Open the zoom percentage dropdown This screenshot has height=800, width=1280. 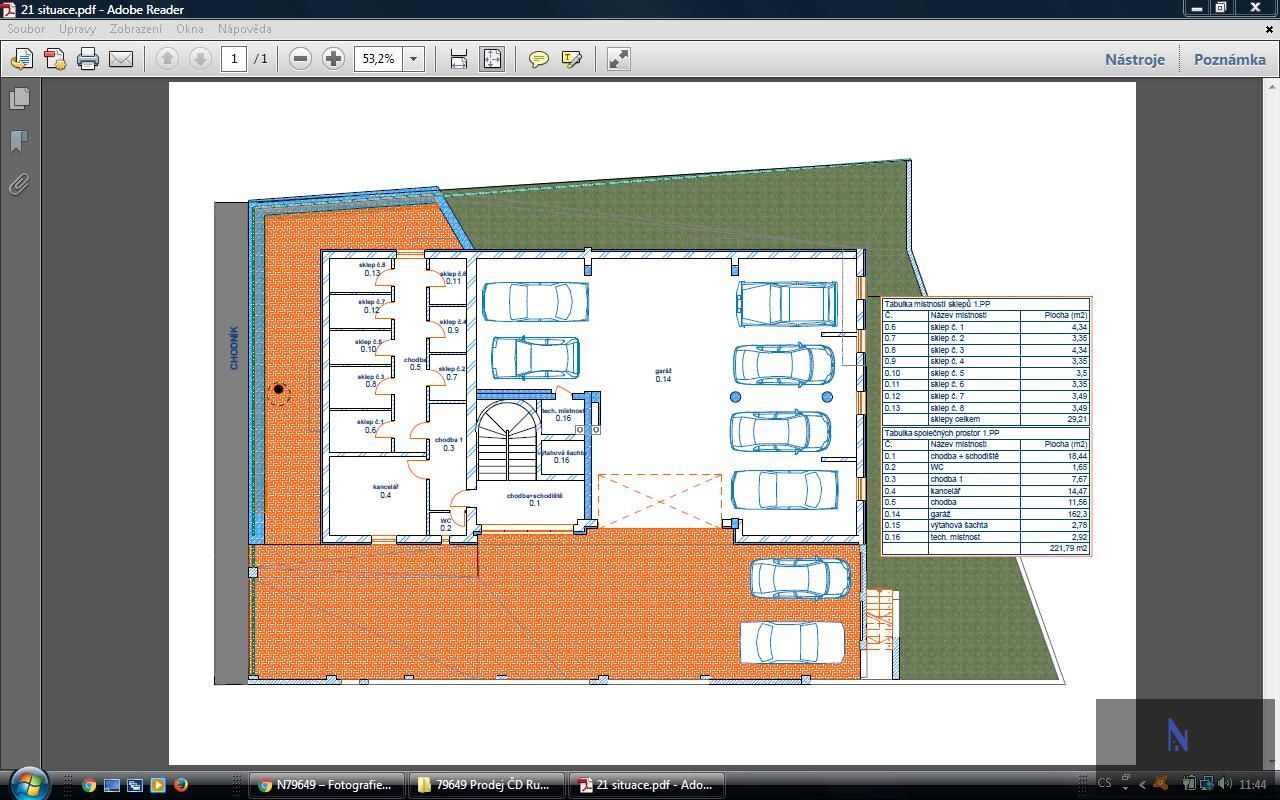tap(413, 59)
